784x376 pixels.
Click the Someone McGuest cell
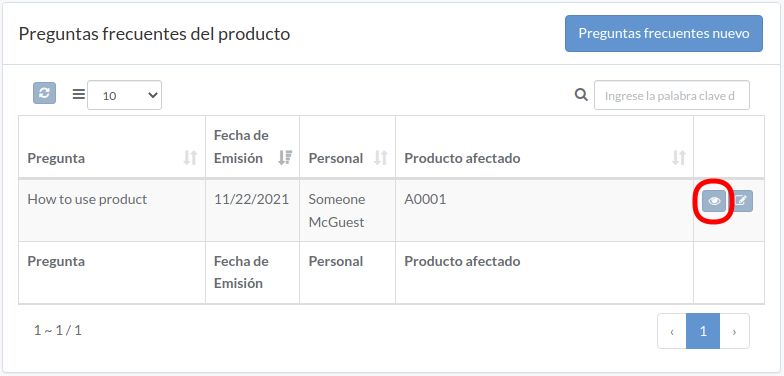coord(348,210)
